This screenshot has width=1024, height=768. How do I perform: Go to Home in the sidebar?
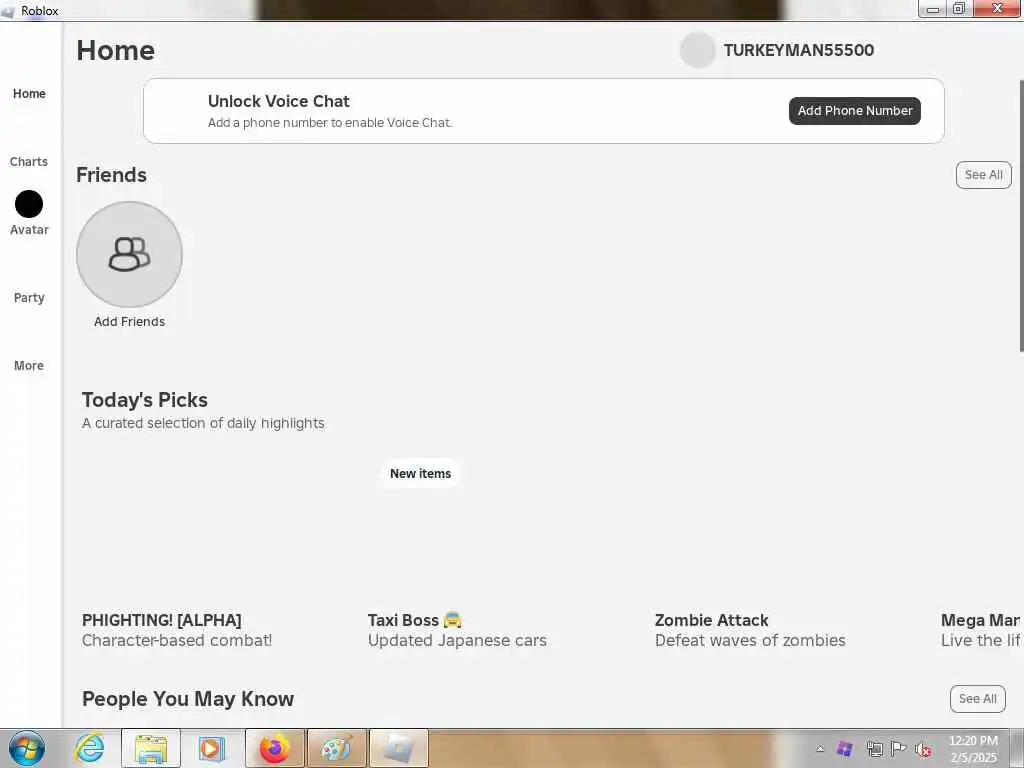click(x=29, y=93)
